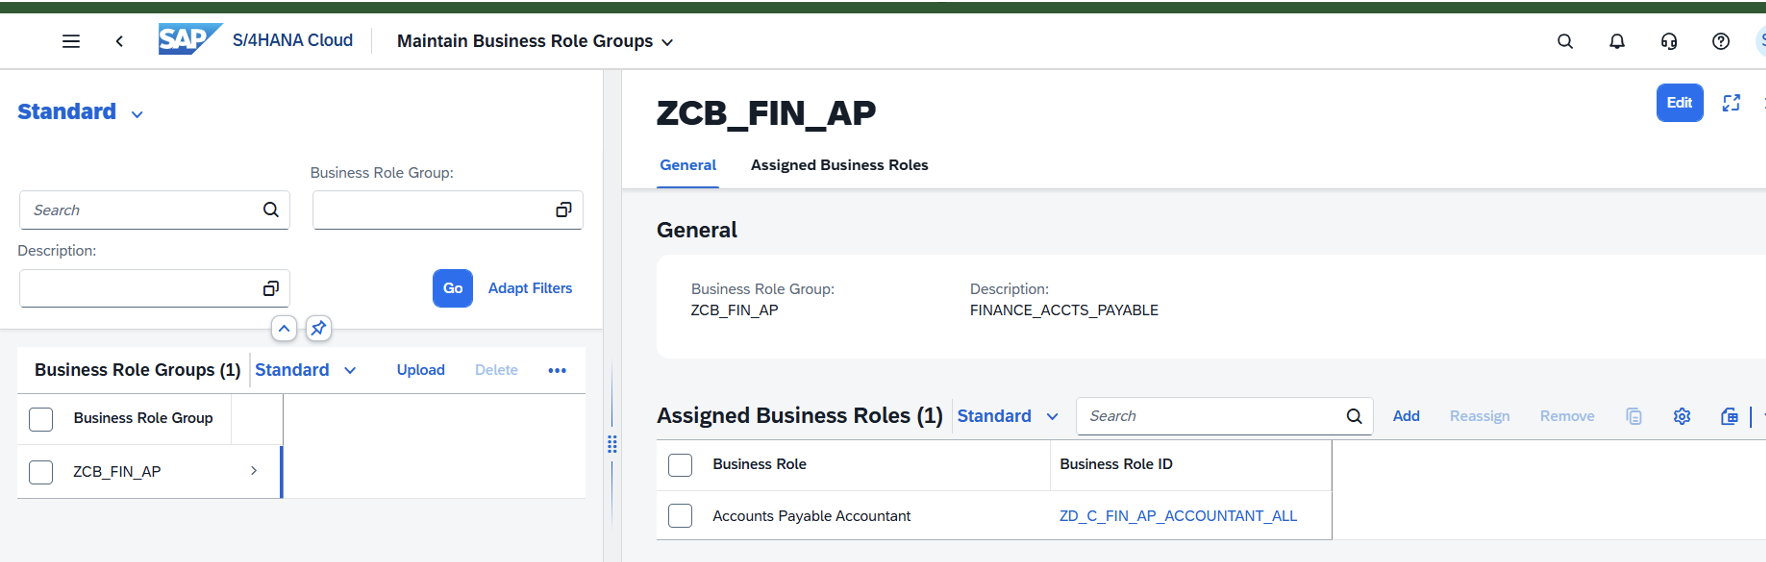This screenshot has width=1766, height=562.
Task: Pin the filter header bar
Action: (319, 328)
